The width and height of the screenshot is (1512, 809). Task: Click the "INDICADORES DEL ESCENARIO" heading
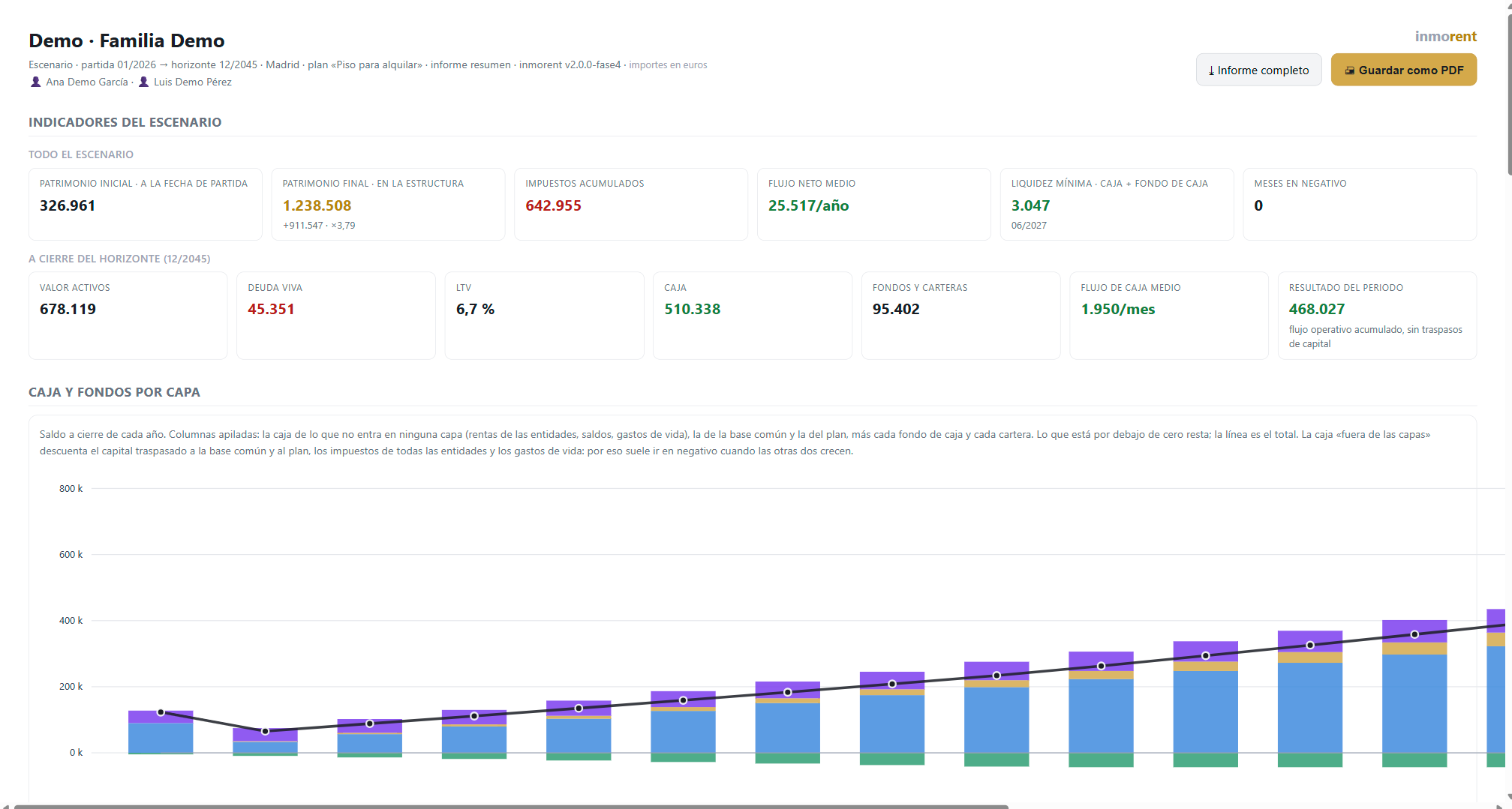tap(125, 122)
